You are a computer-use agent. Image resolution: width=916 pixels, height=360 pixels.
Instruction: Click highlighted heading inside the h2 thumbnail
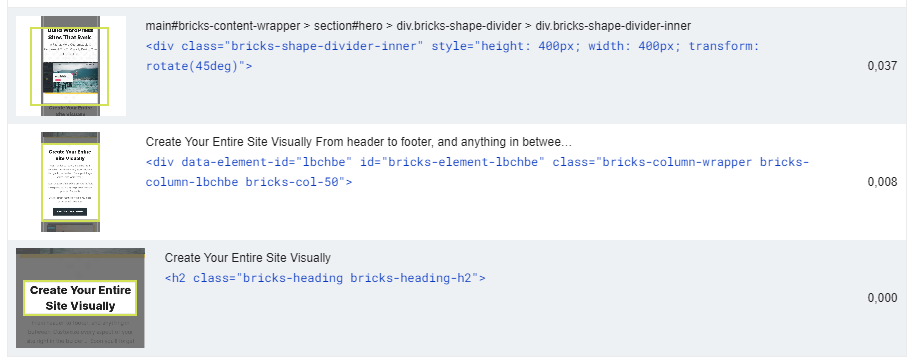tap(80, 298)
